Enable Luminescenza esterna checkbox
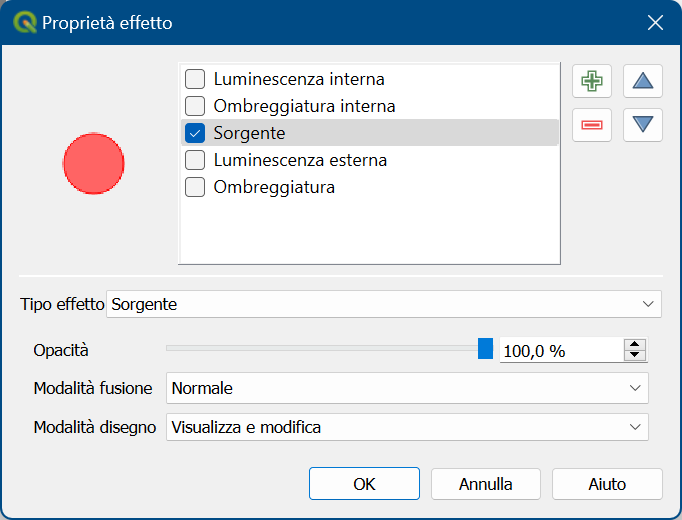Image resolution: width=682 pixels, height=520 pixels. coord(195,160)
